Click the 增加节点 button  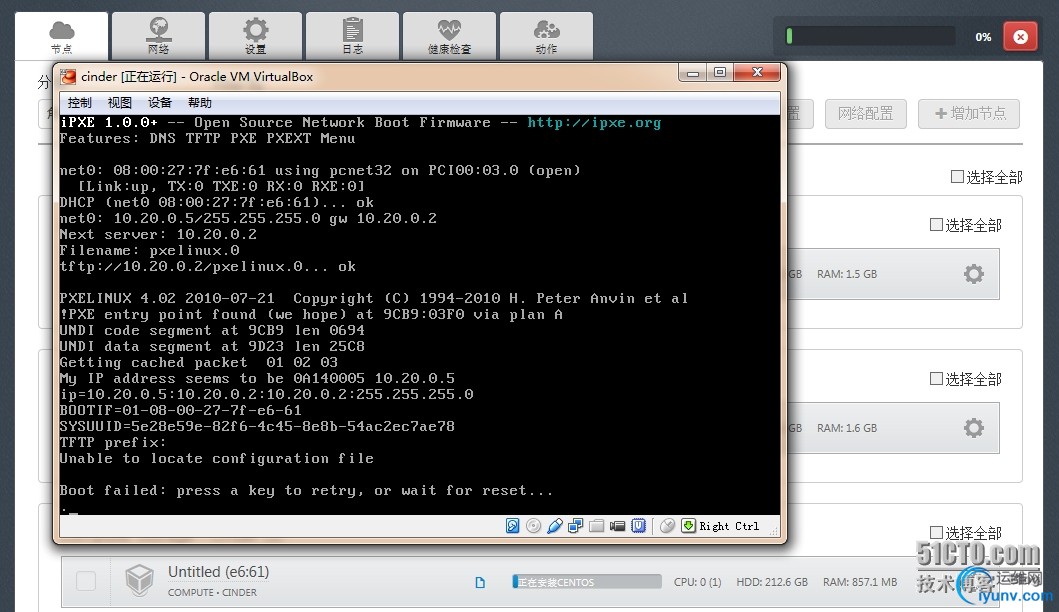969,113
